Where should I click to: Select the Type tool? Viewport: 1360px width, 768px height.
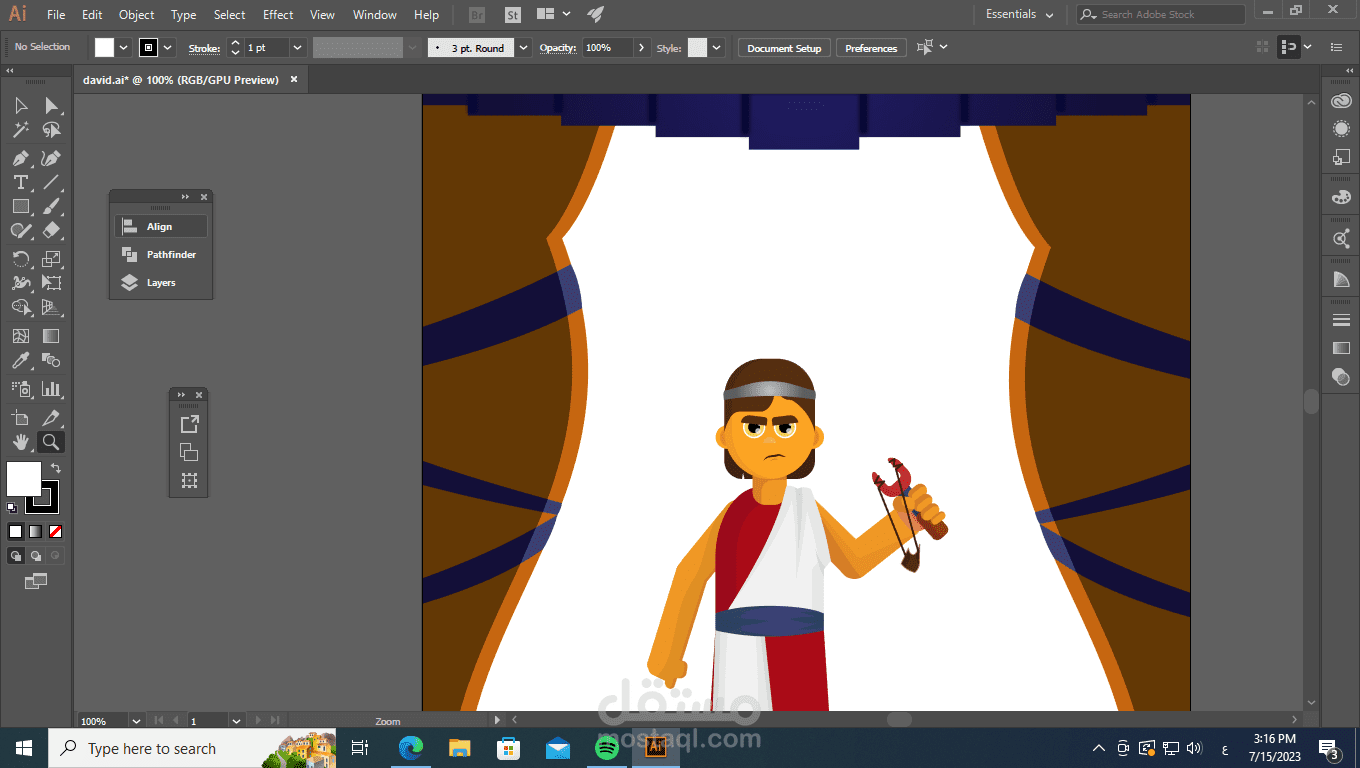point(20,182)
